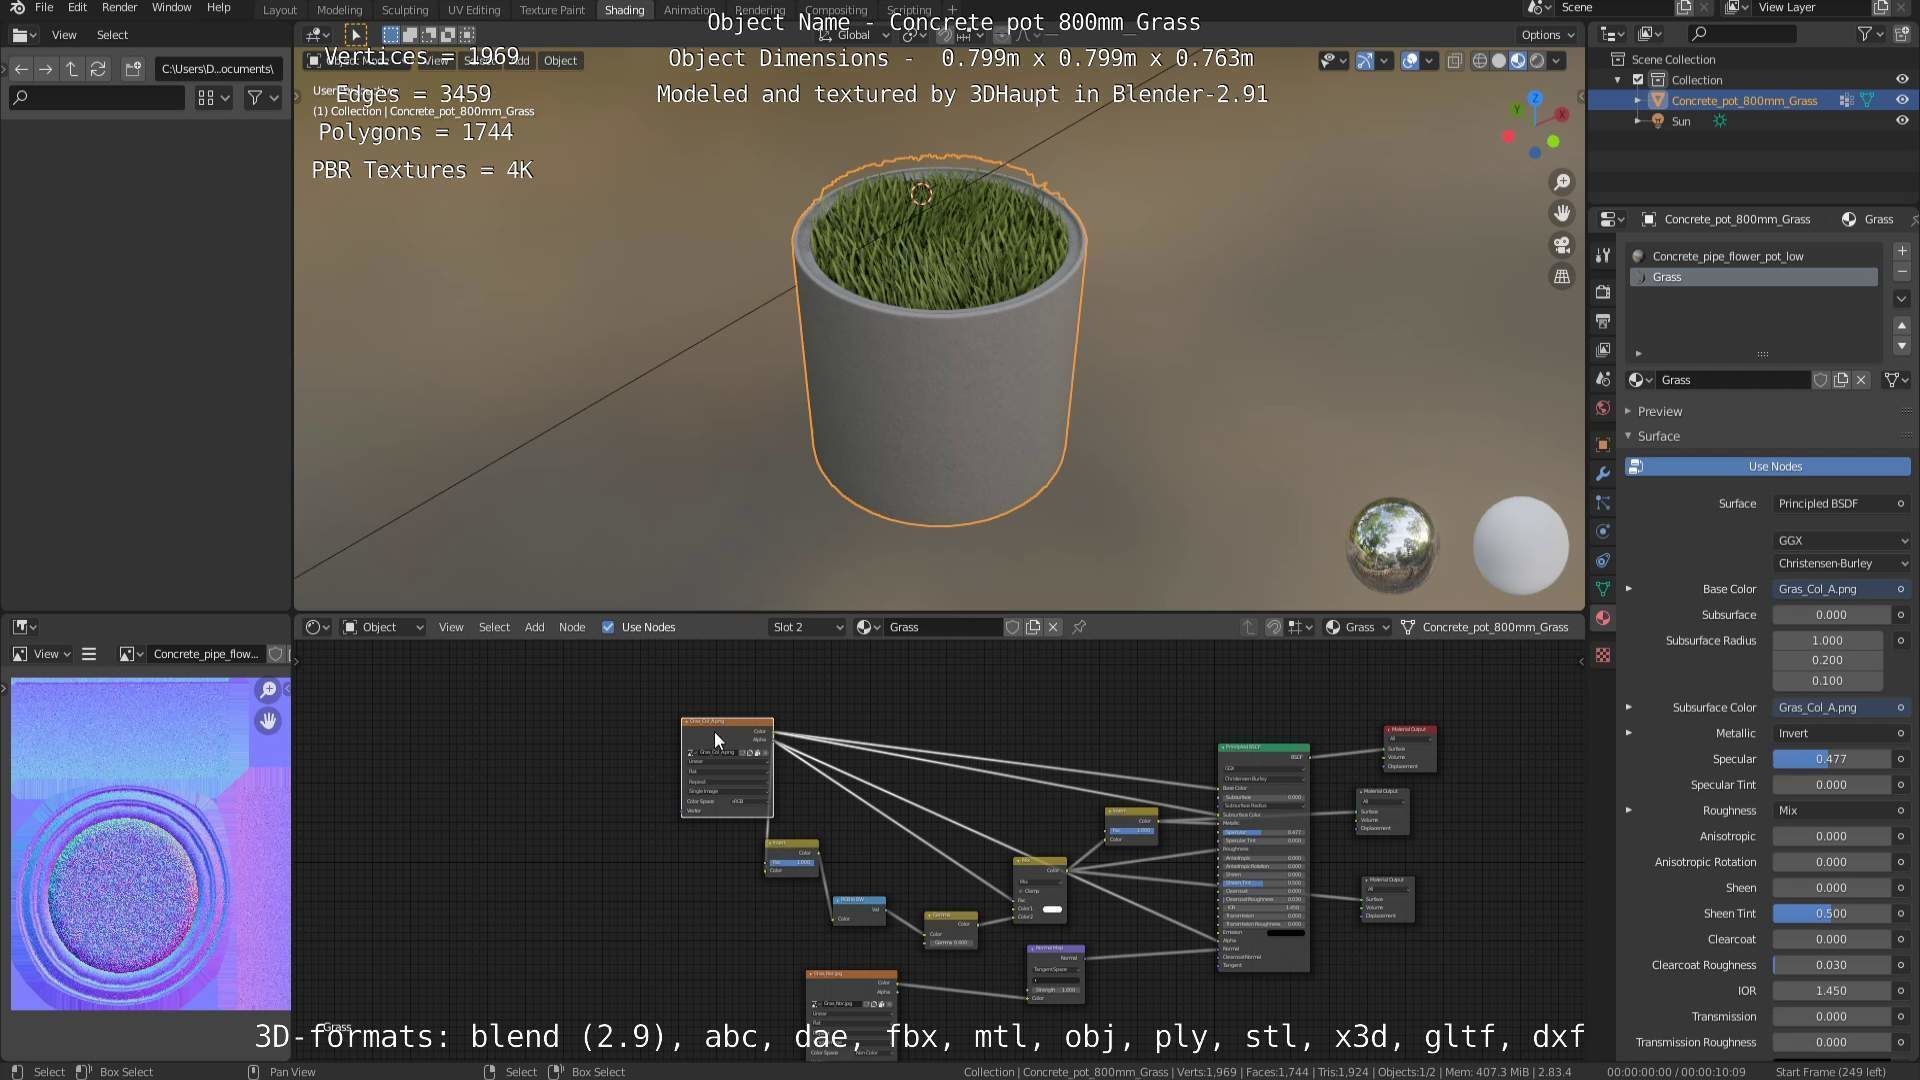Hide the Collection with its eye icon
This screenshot has width=1920, height=1080.
point(1902,80)
